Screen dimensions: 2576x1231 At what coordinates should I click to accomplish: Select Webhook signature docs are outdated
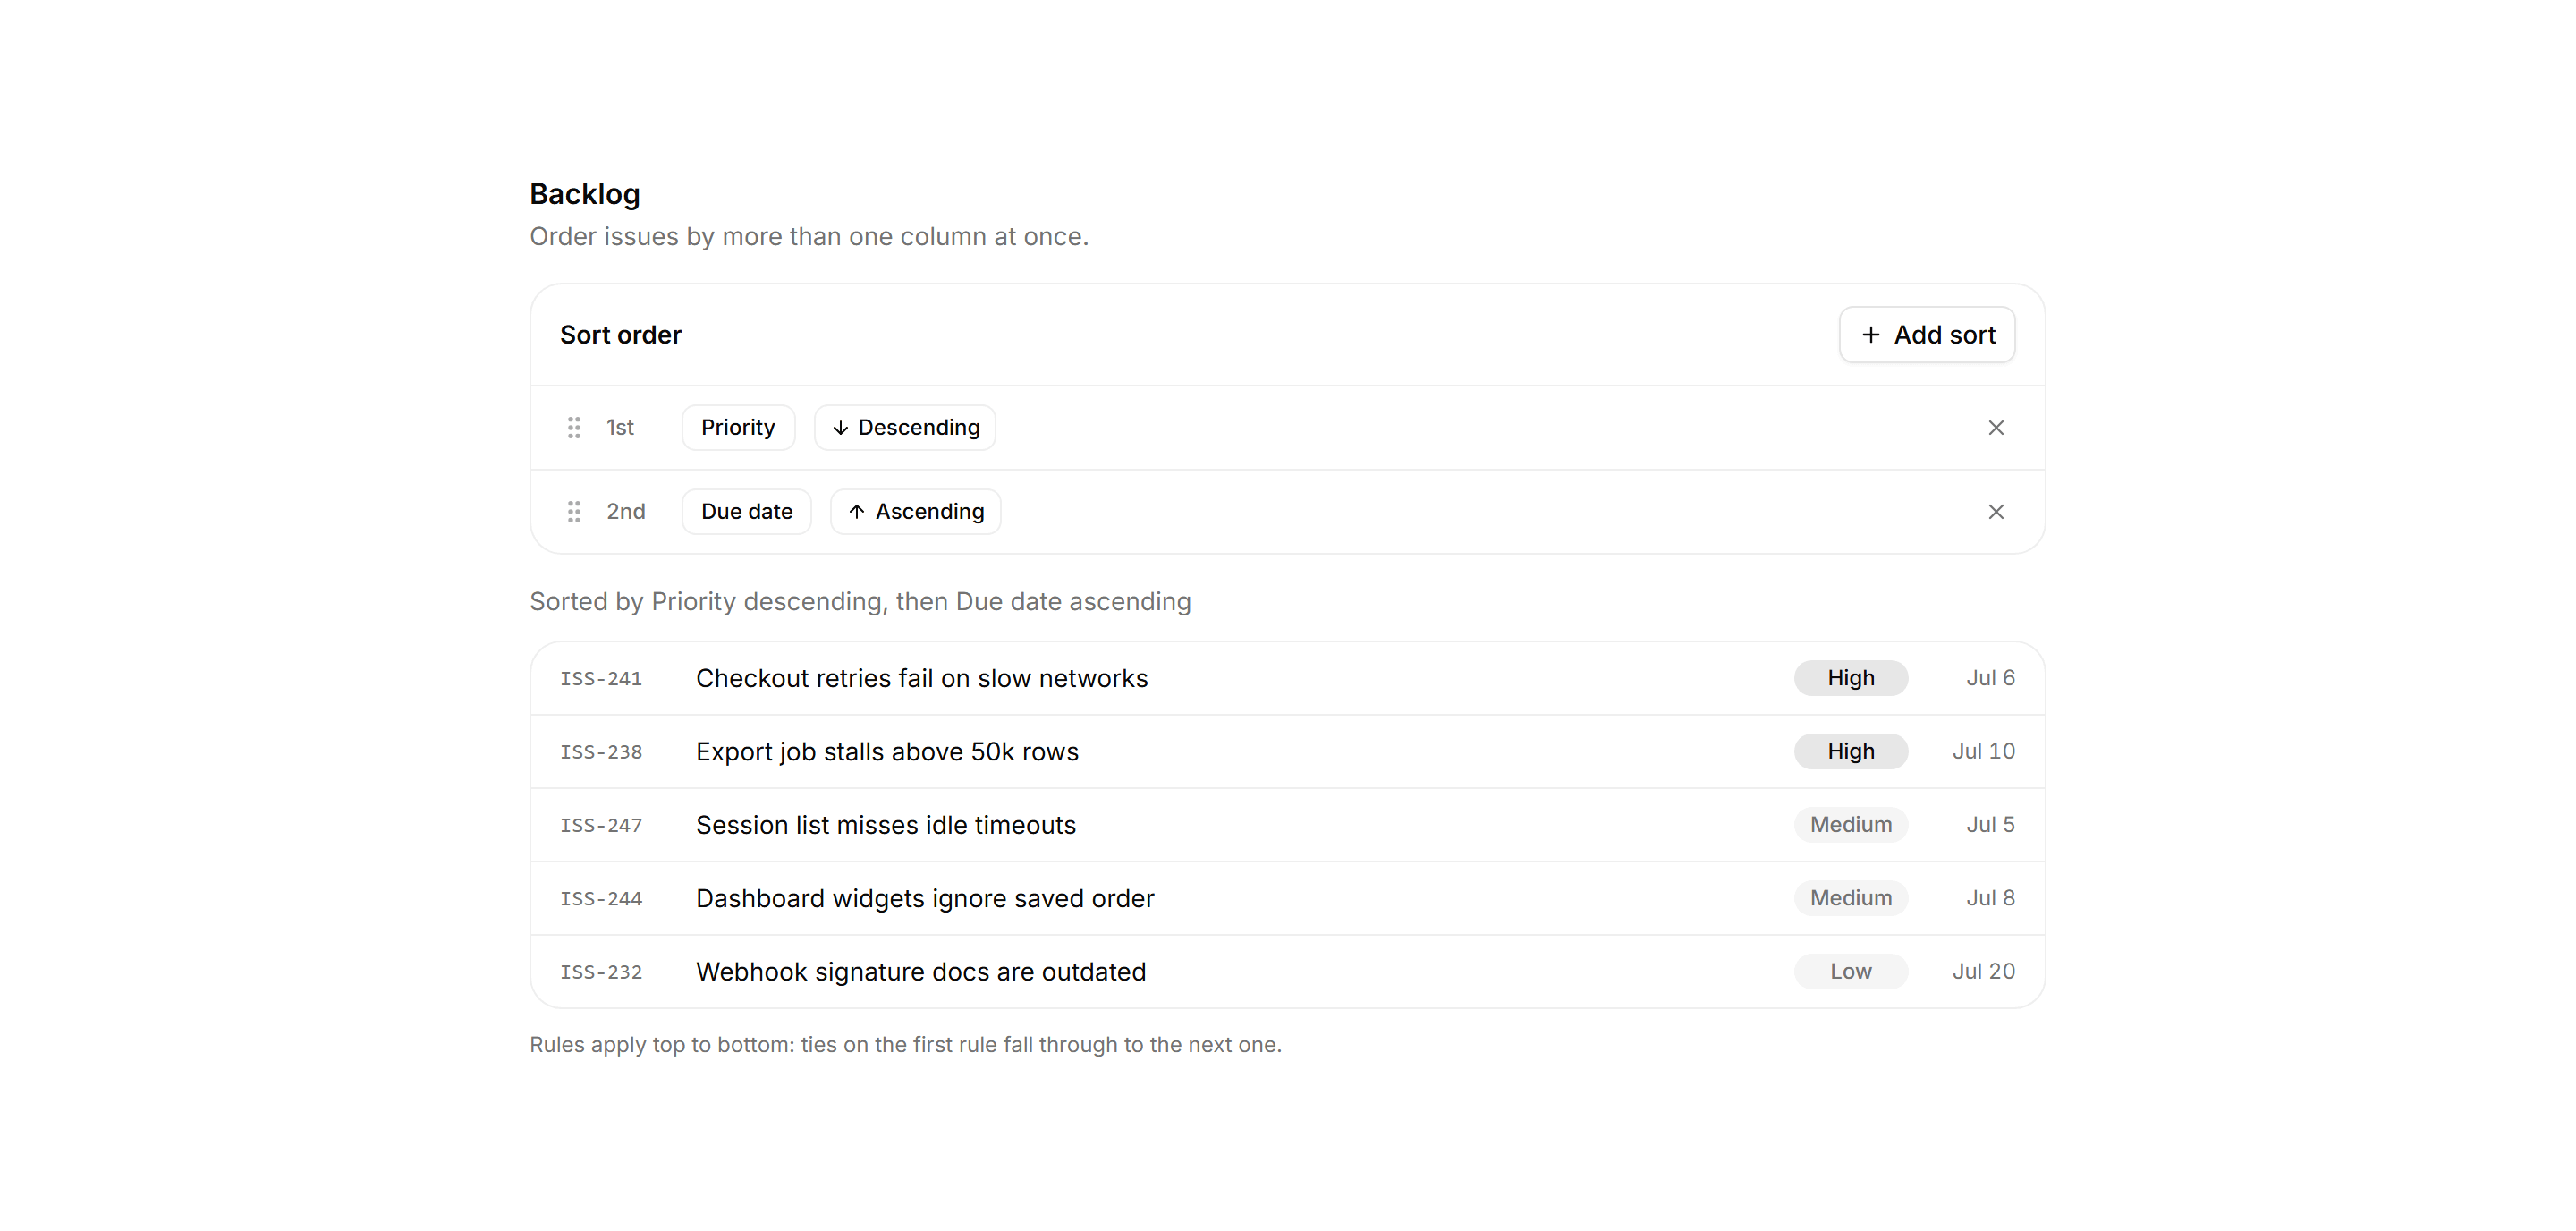coord(921,972)
